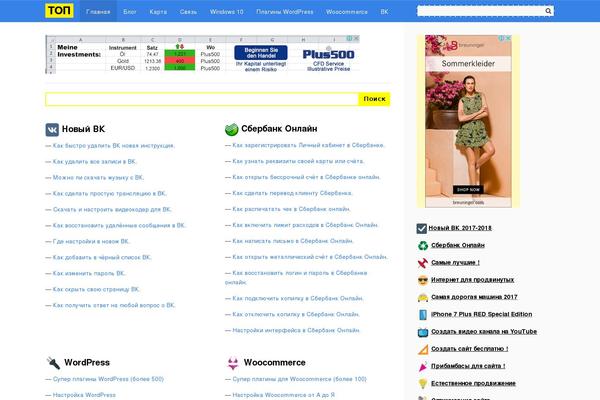Click the party popper icon beside Прибамбасы
The image size is (600, 400).
[422, 367]
